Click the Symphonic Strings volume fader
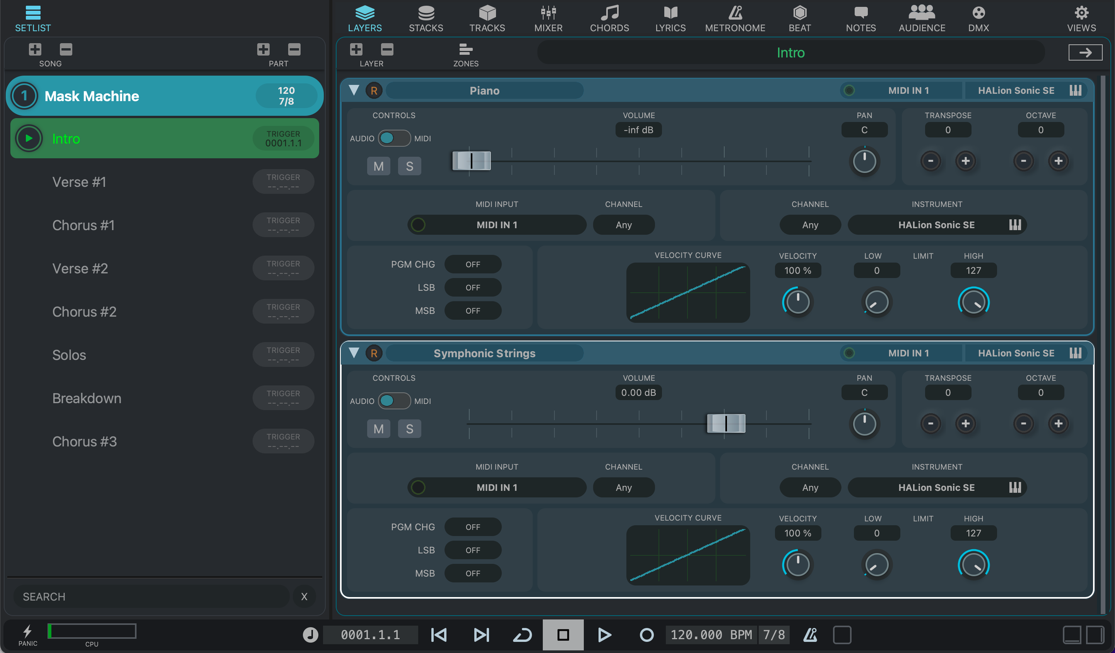Screen dimensions: 1115x653 coord(726,424)
